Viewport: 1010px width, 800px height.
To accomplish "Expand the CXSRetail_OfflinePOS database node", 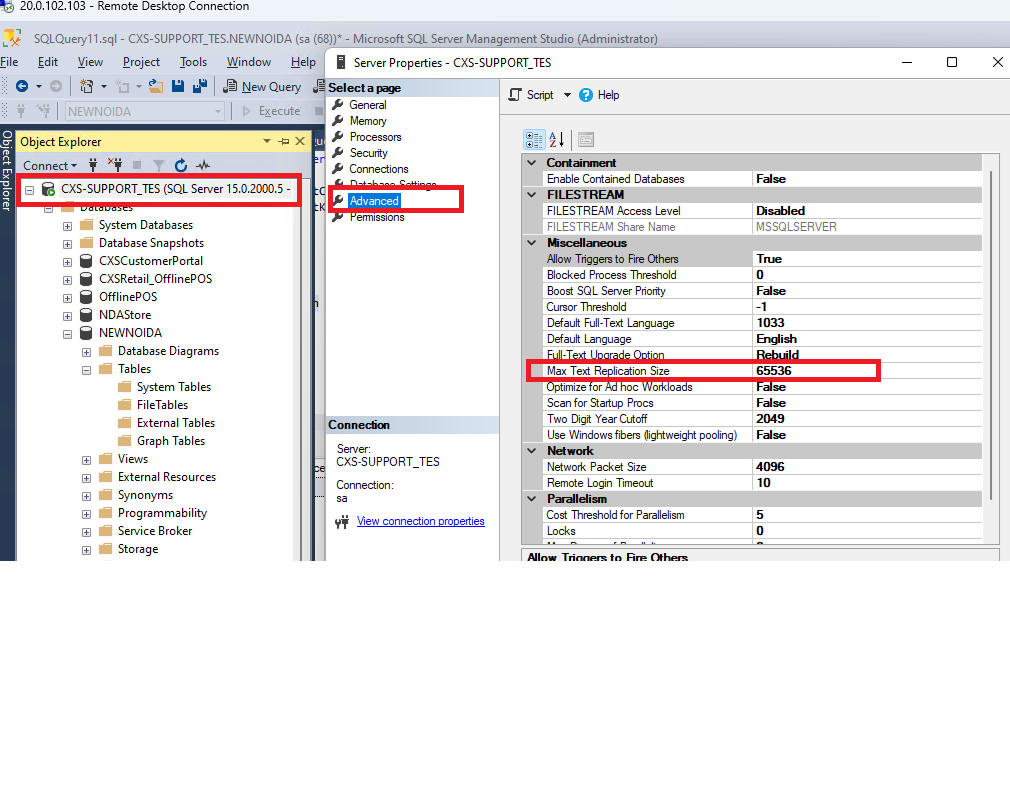I will pyautogui.click(x=68, y=280).
